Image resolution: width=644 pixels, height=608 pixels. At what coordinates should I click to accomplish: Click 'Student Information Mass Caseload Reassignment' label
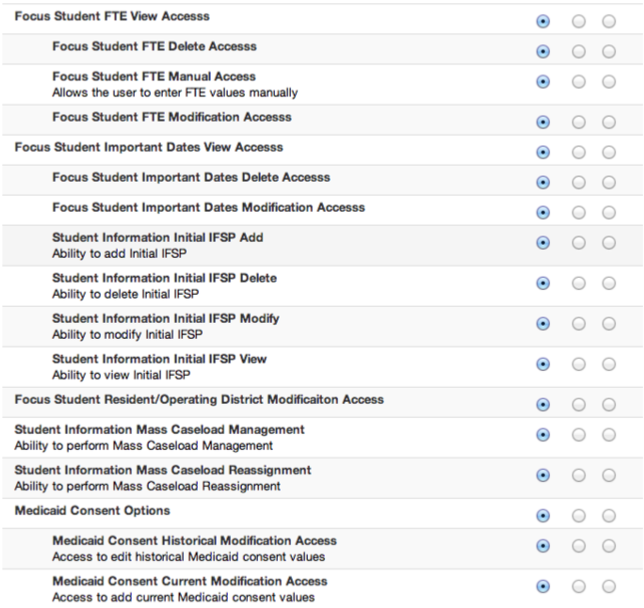pyautogui.click(x=163, y=470)
